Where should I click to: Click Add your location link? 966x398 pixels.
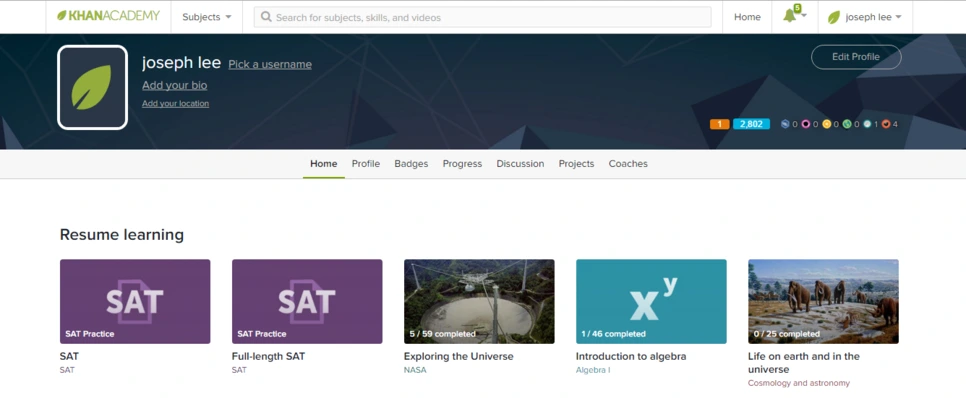tap(176, 104)
